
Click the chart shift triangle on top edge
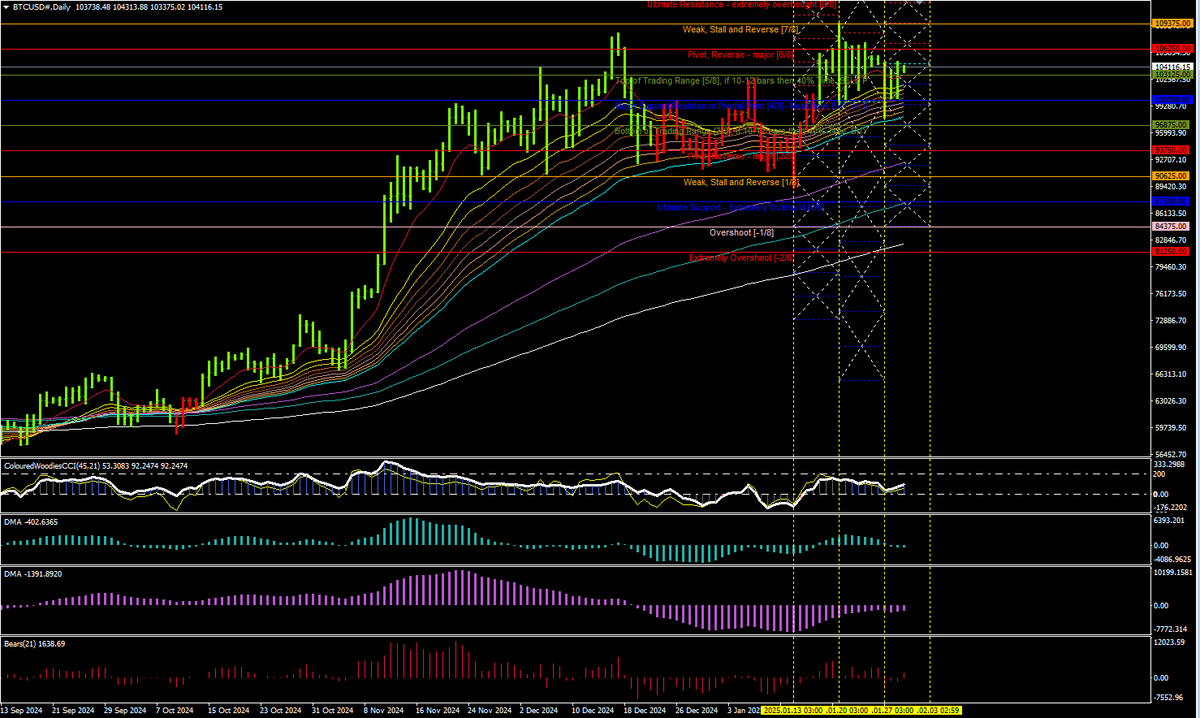pyautogui.click(x=920, y=3)
